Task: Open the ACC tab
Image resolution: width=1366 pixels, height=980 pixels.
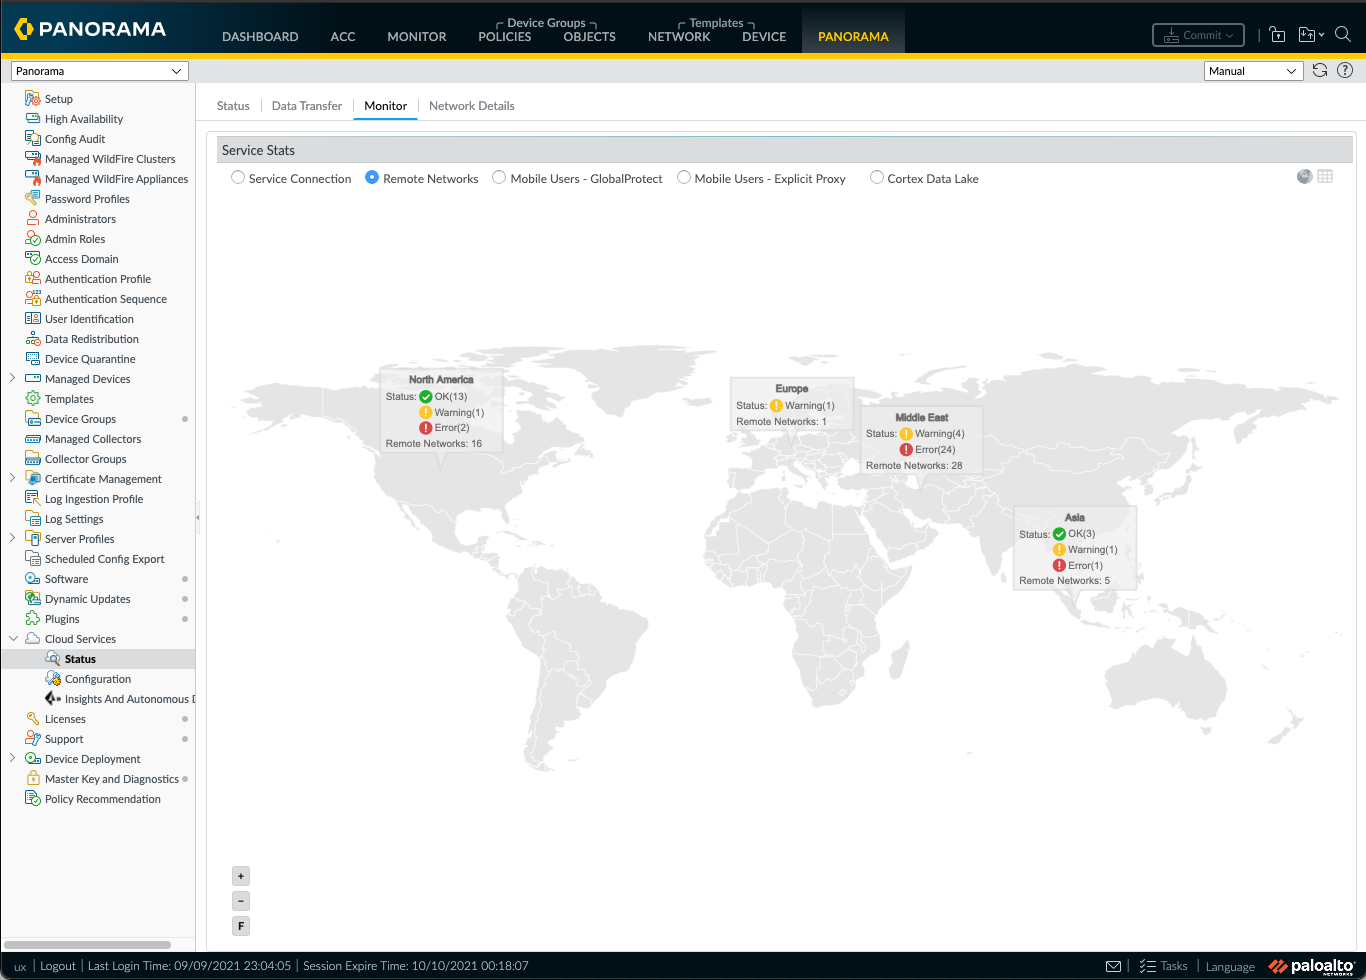Action: coord(343,36)
